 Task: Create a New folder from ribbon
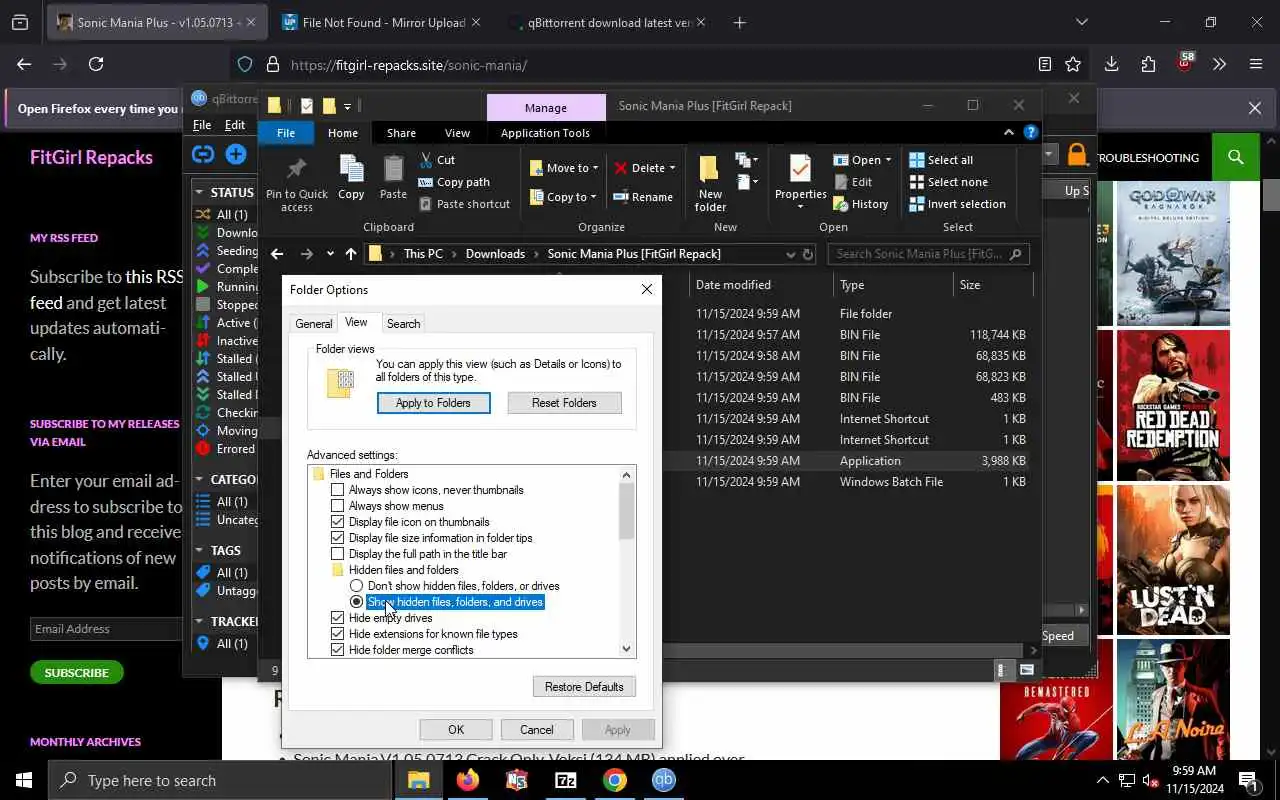(710, 184)
